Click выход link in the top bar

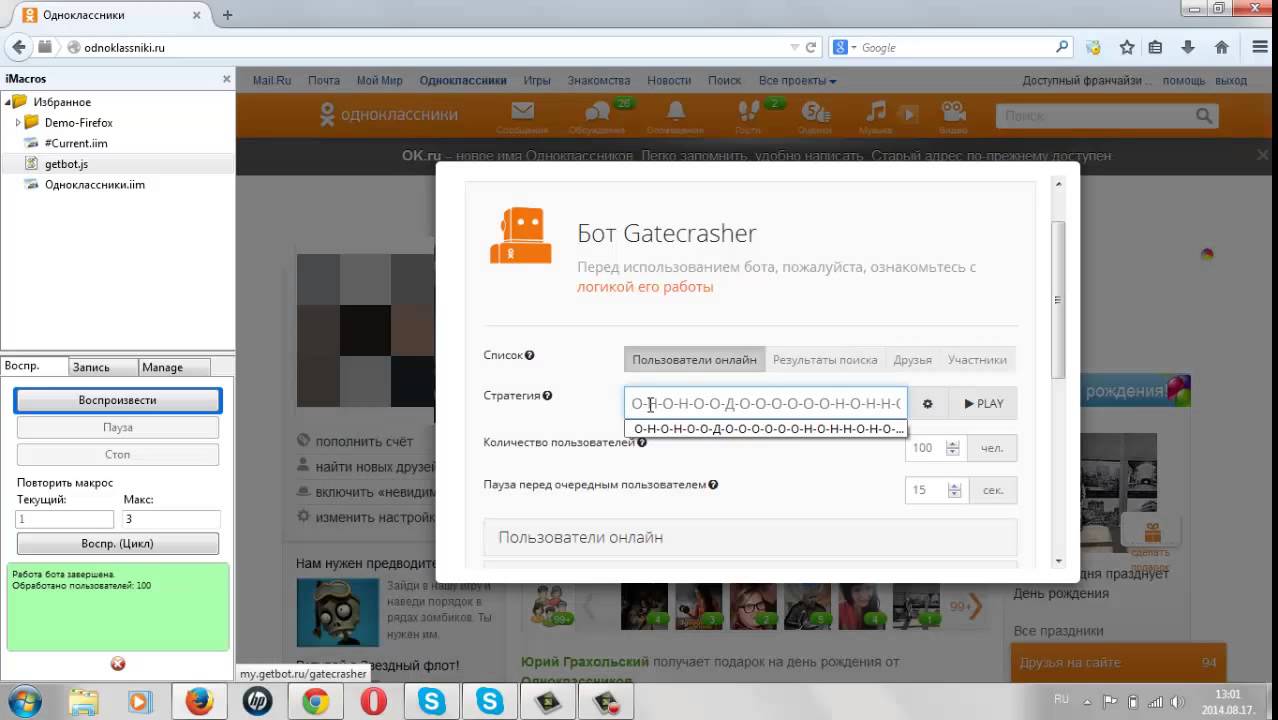click(1231, 80)
